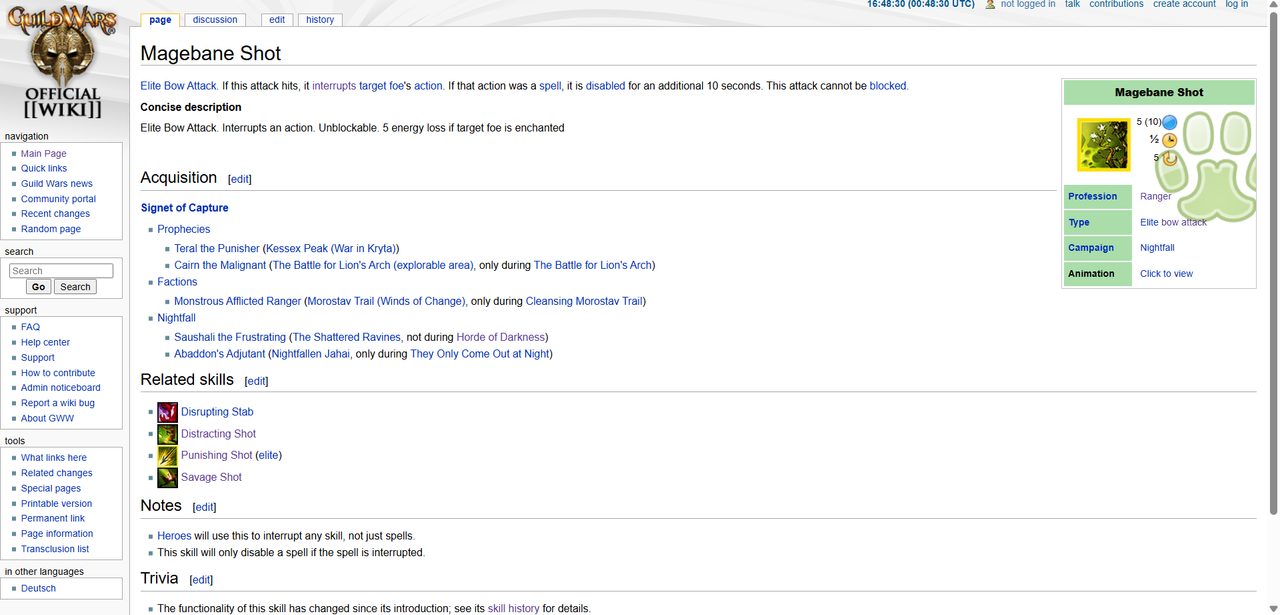The image size is (1280, 615).
Task: Open What links here tool
Action: pos(54,458)
